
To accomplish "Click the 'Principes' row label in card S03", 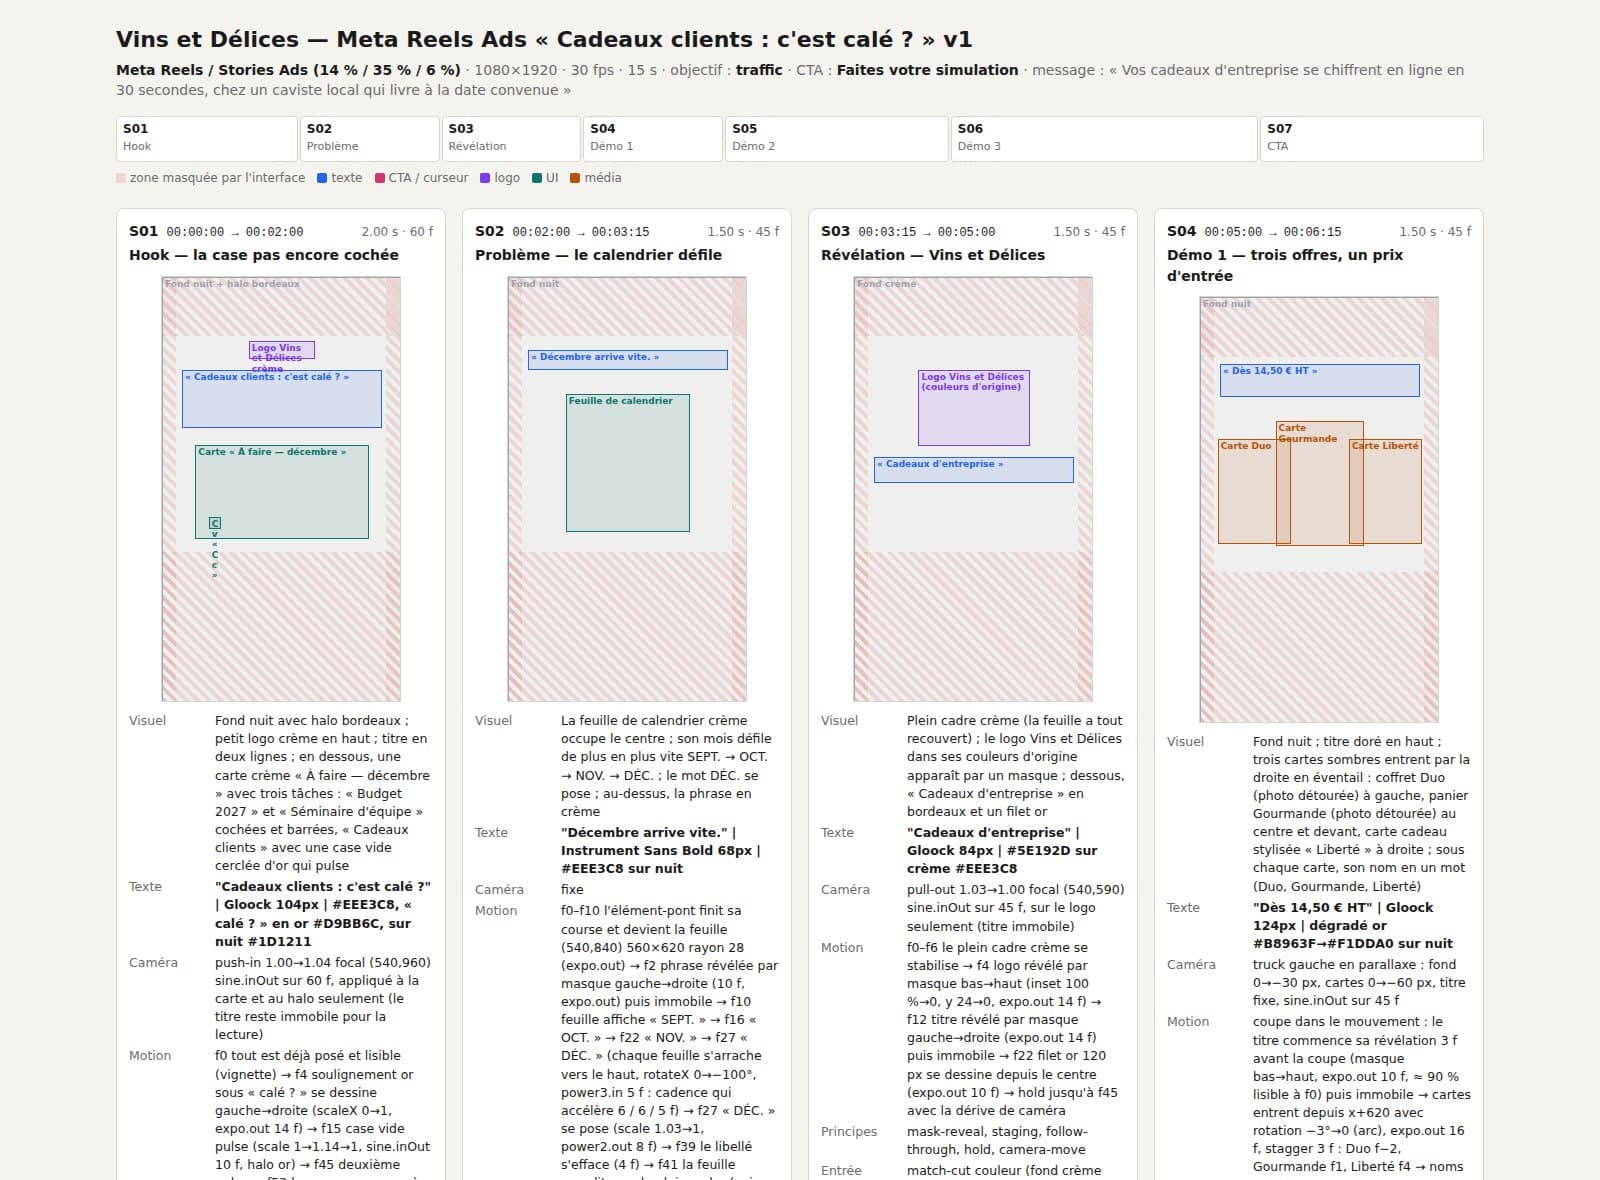I will (849, 1132).
